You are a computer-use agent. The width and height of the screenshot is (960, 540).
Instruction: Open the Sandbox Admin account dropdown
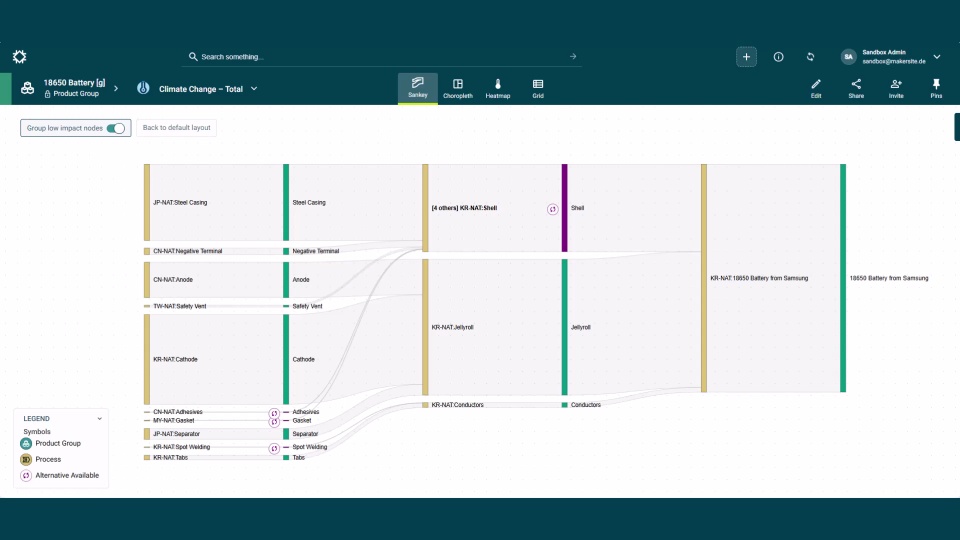(936, 57)
